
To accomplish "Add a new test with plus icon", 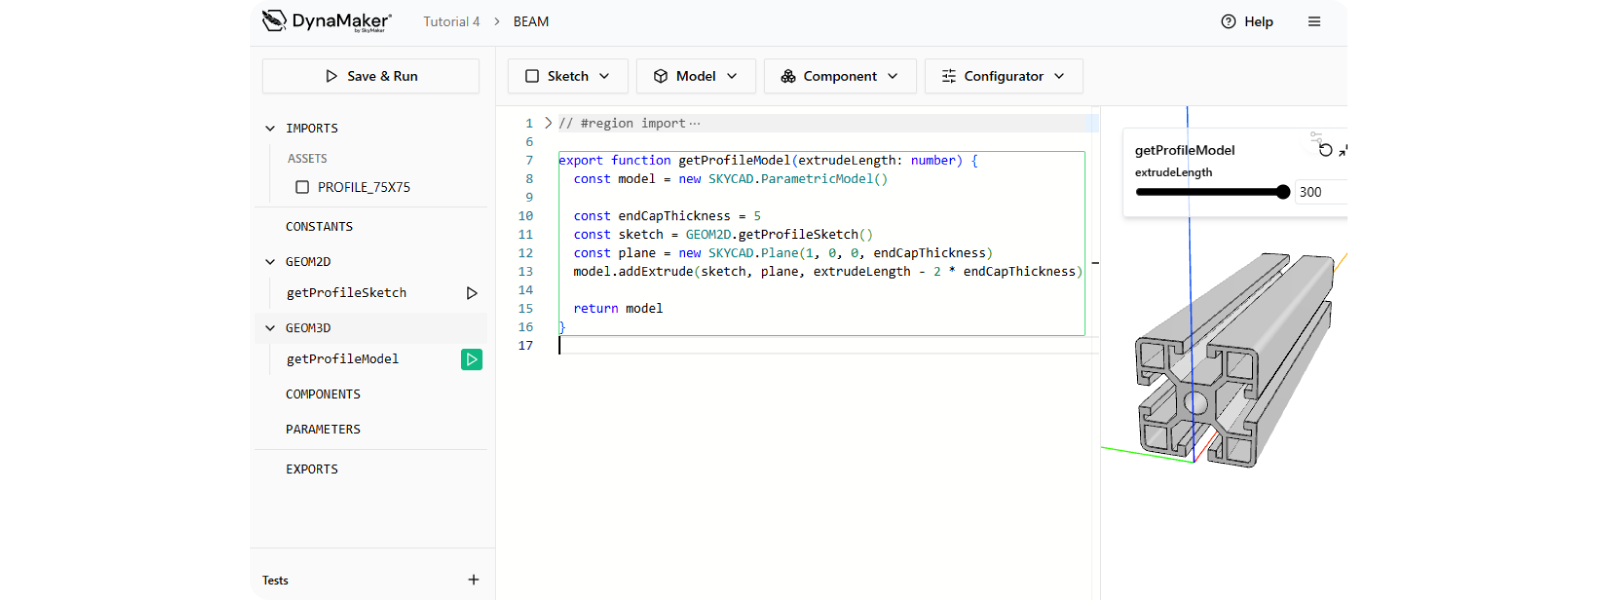I will point(473,580).
